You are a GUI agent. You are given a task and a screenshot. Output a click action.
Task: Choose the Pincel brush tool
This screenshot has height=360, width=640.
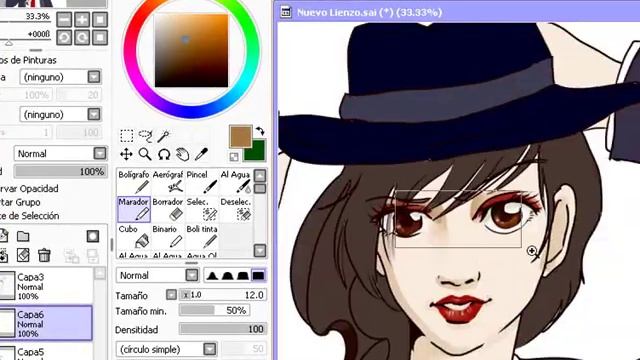[x=202, y=182]
